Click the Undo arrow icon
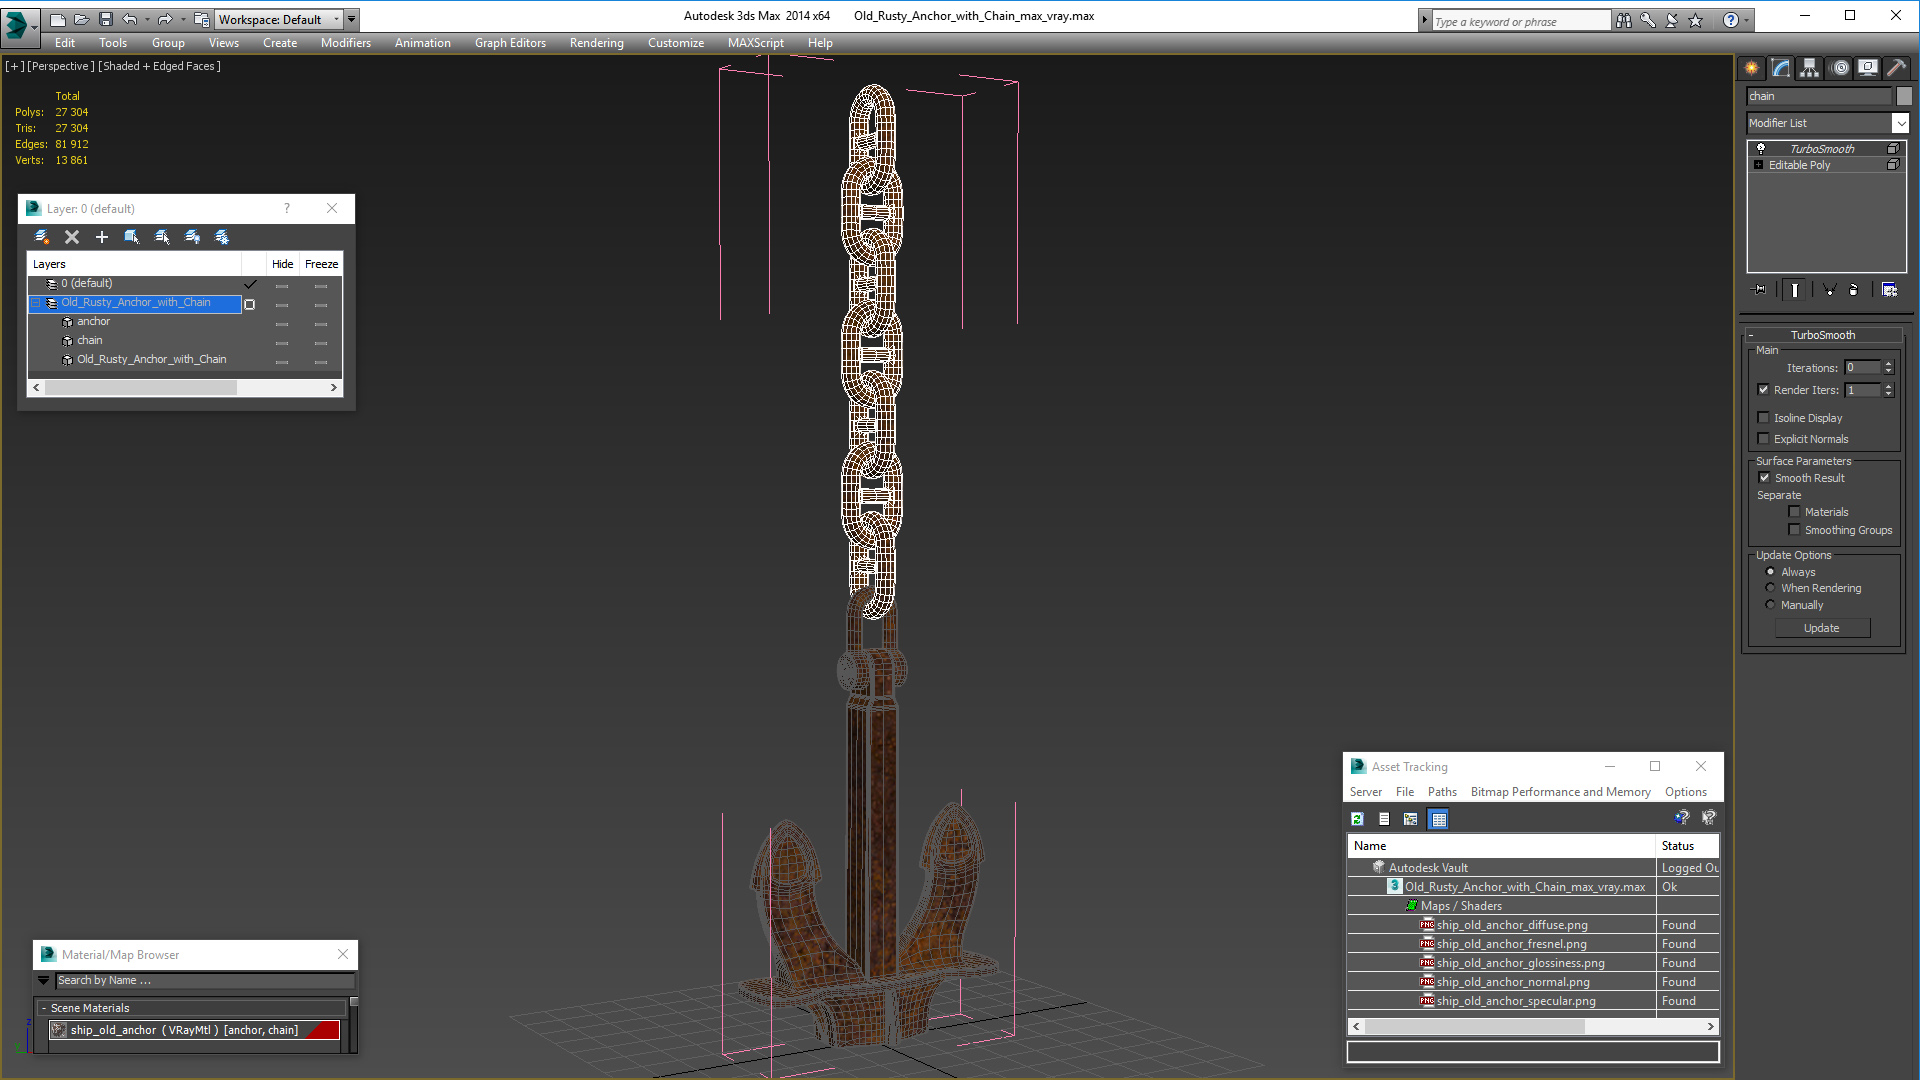Viewport: 1920px width, 1080px height. point(129,19)
